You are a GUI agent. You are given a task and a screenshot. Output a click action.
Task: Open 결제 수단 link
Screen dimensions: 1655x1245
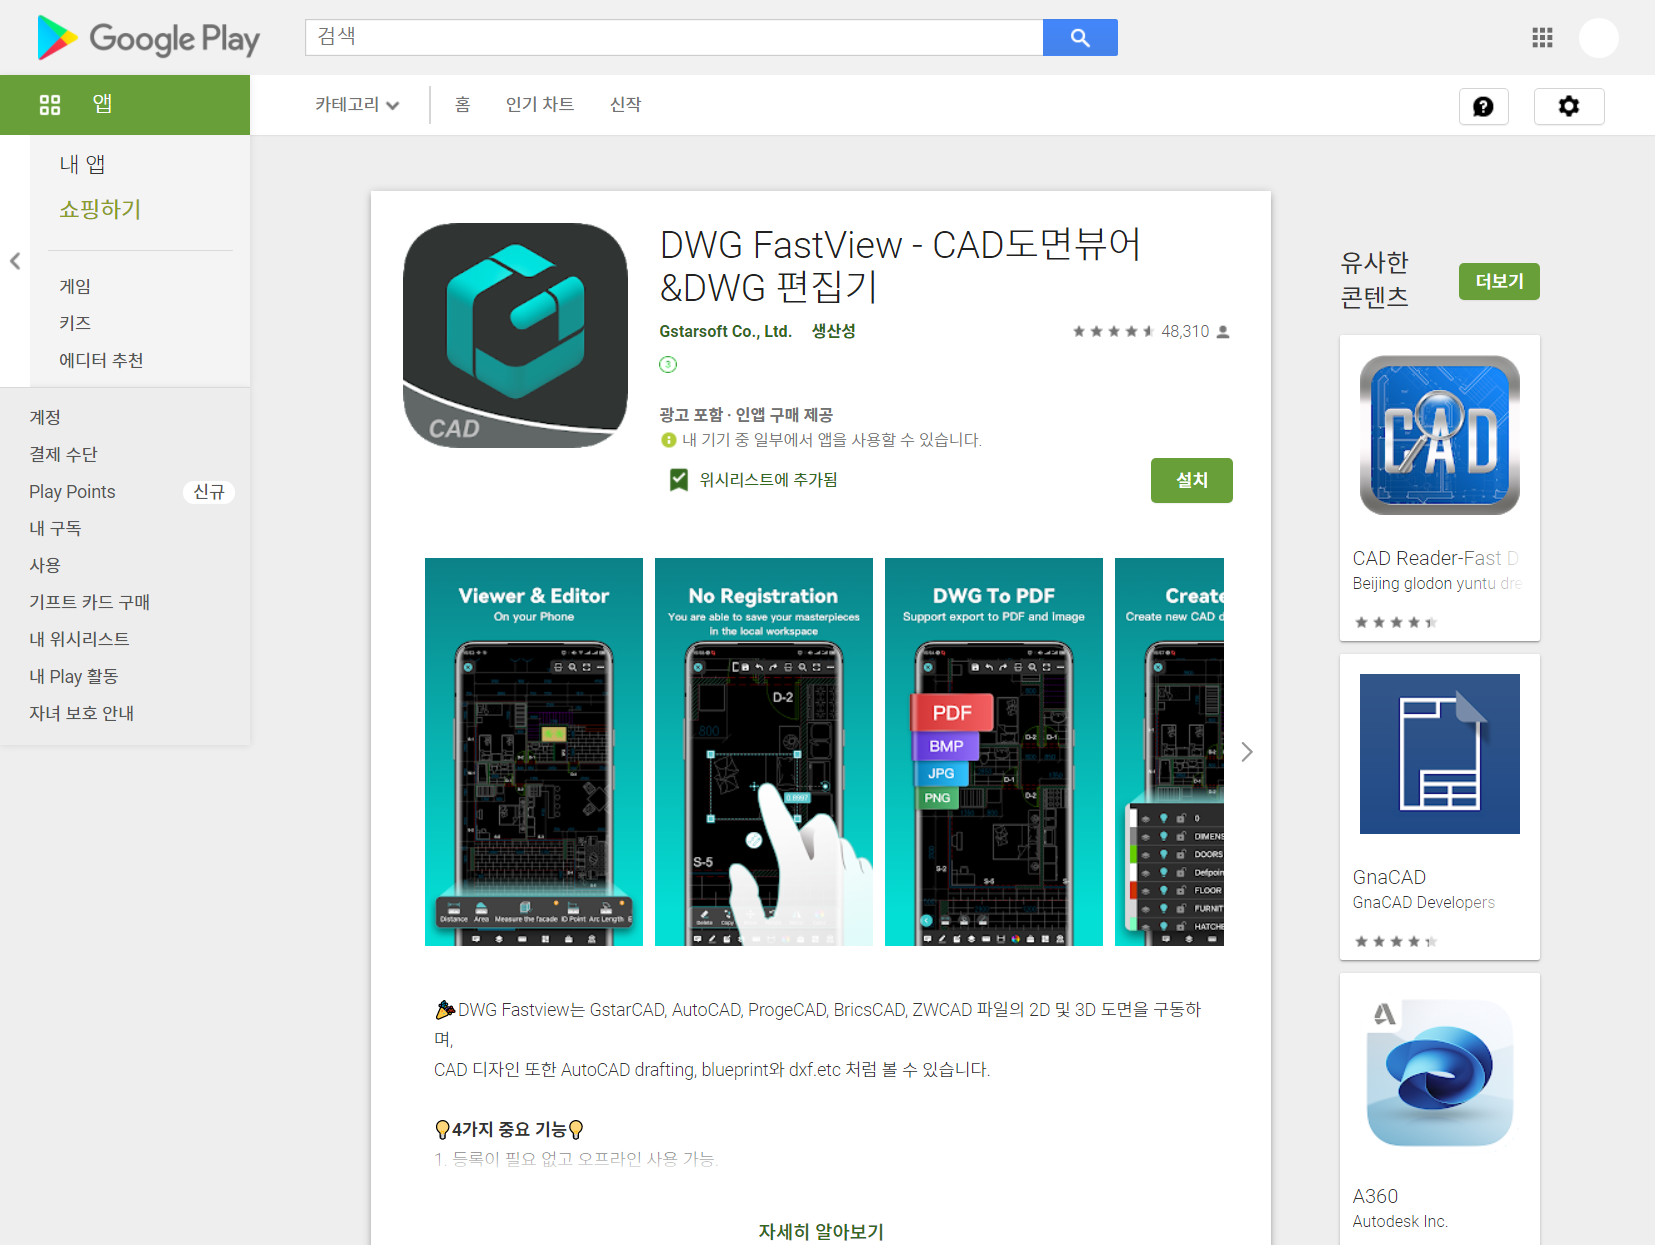click(x=63, y=454)
